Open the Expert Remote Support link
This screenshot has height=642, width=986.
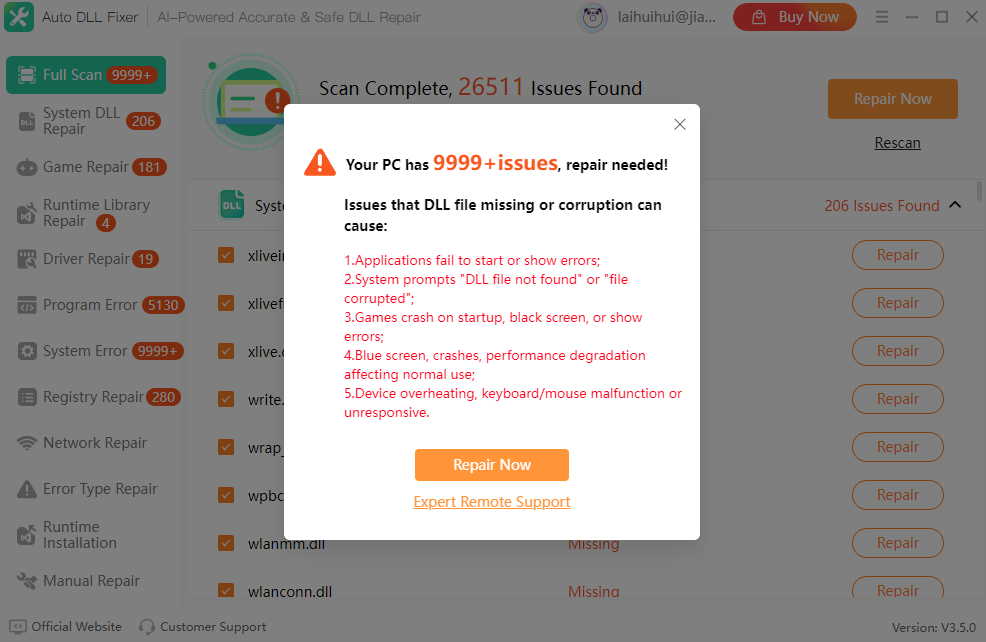click(x=492, y=502)
